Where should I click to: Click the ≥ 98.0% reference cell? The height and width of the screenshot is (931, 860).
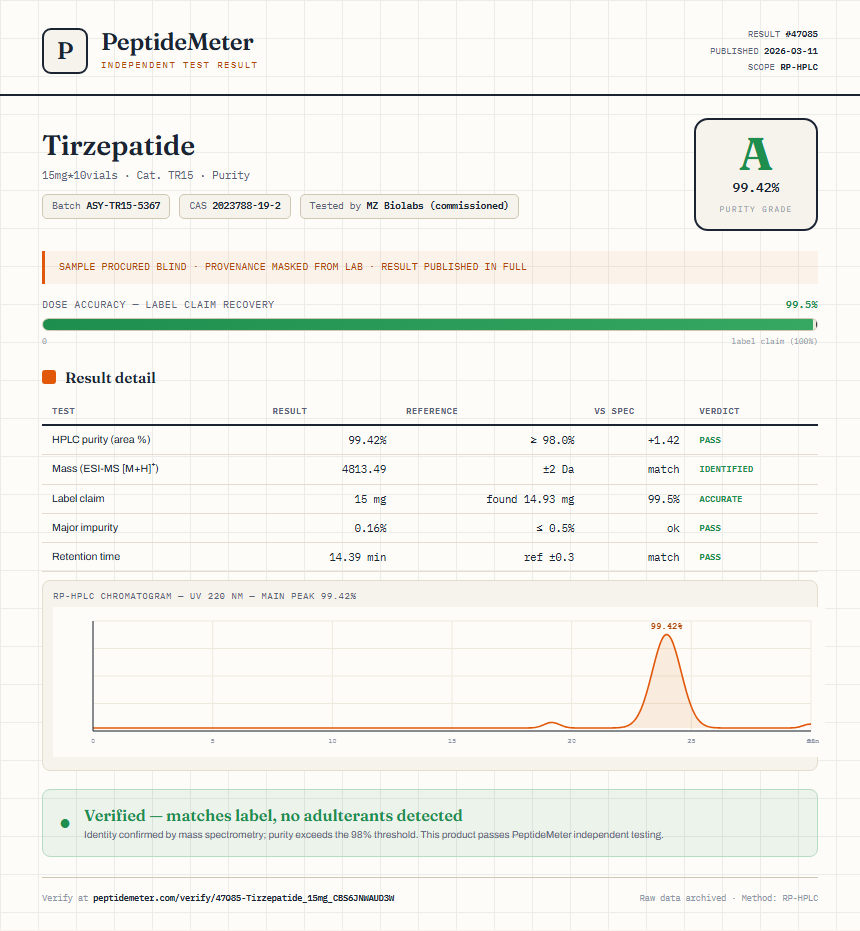pyautogui.click(x=552, y=440)
